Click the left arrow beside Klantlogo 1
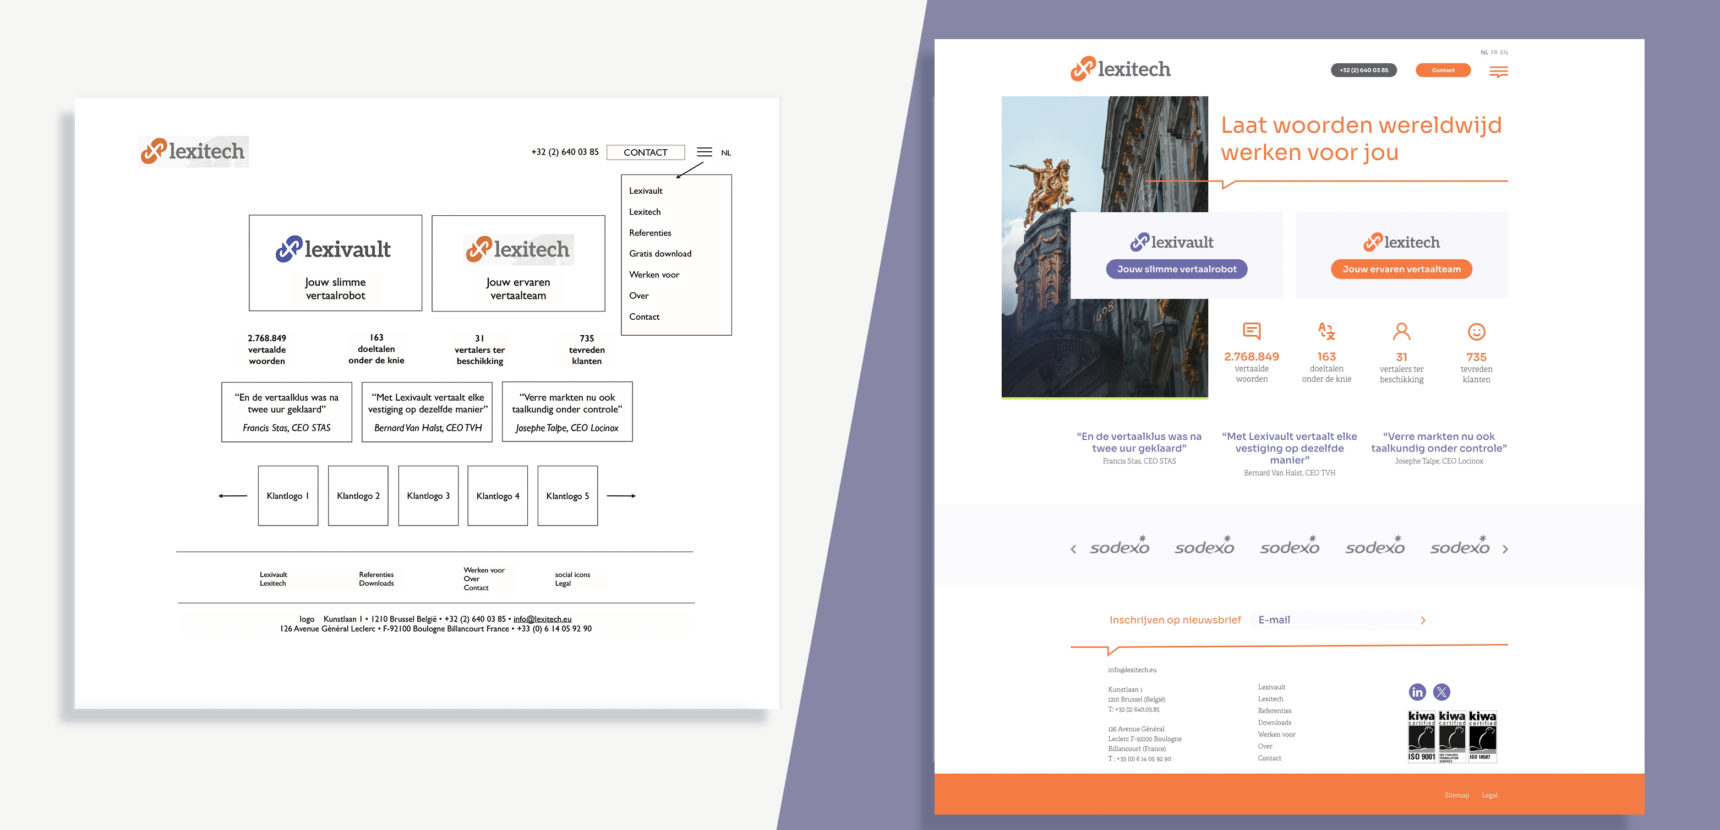Viewport: 1720px width, 830px height. pos(232,496)
